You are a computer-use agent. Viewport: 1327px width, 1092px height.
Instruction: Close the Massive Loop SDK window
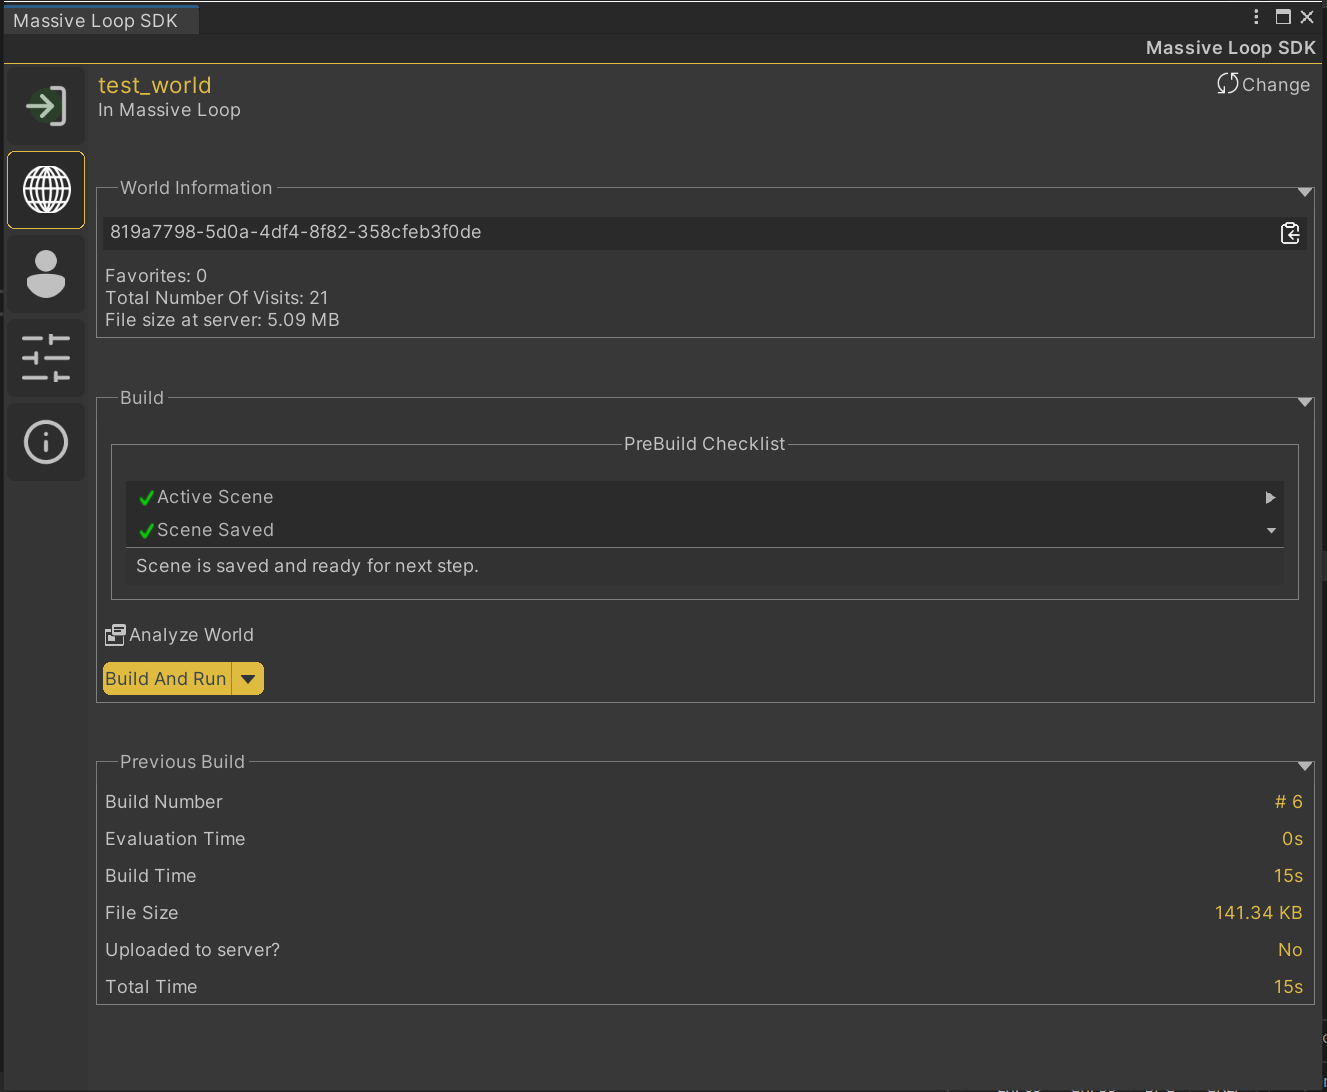(x=1307, y=17)
